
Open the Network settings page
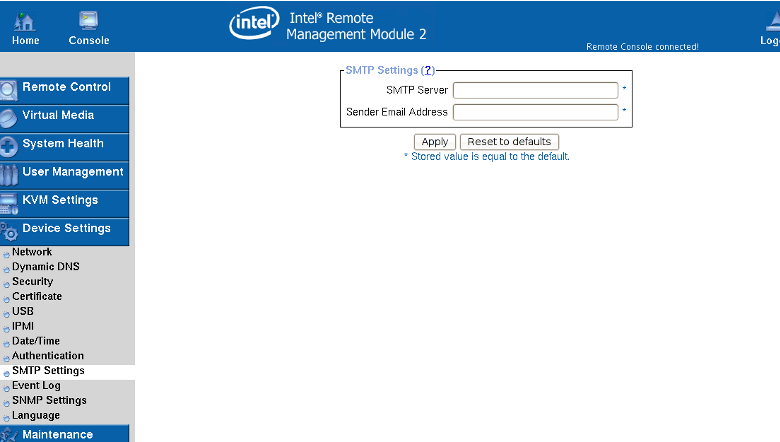pos(32,252)
